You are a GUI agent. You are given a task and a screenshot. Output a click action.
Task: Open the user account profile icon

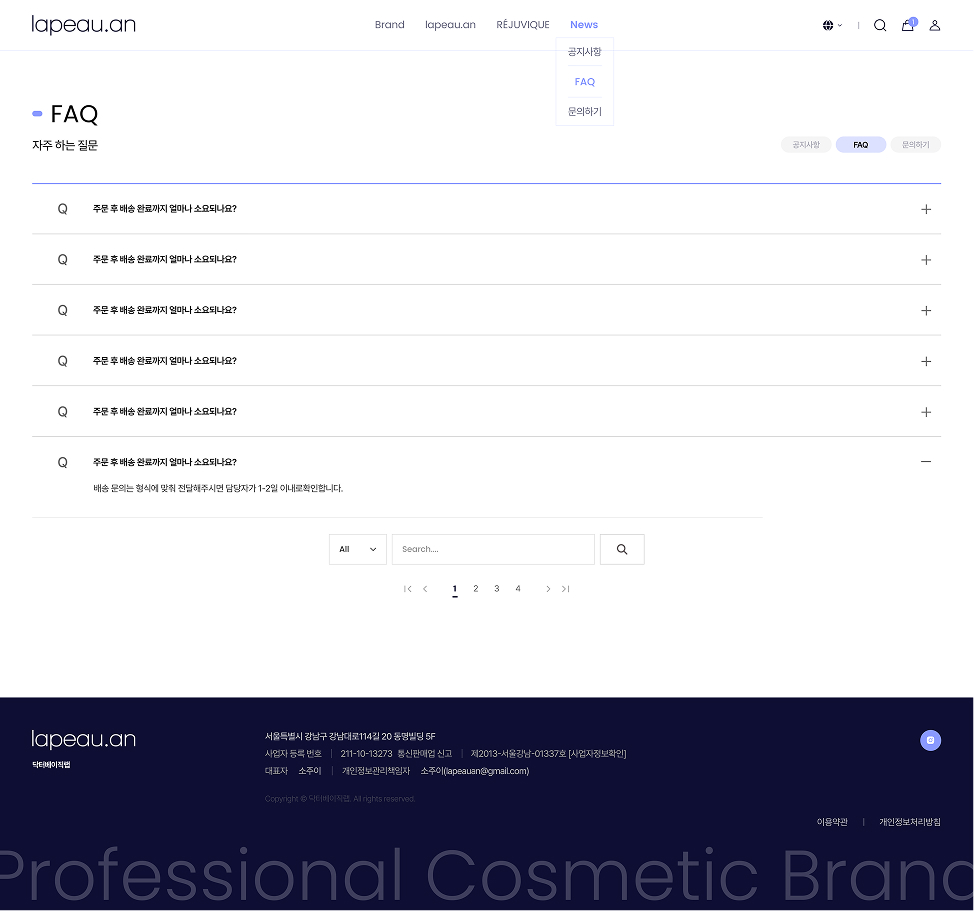tap(934, 25)
